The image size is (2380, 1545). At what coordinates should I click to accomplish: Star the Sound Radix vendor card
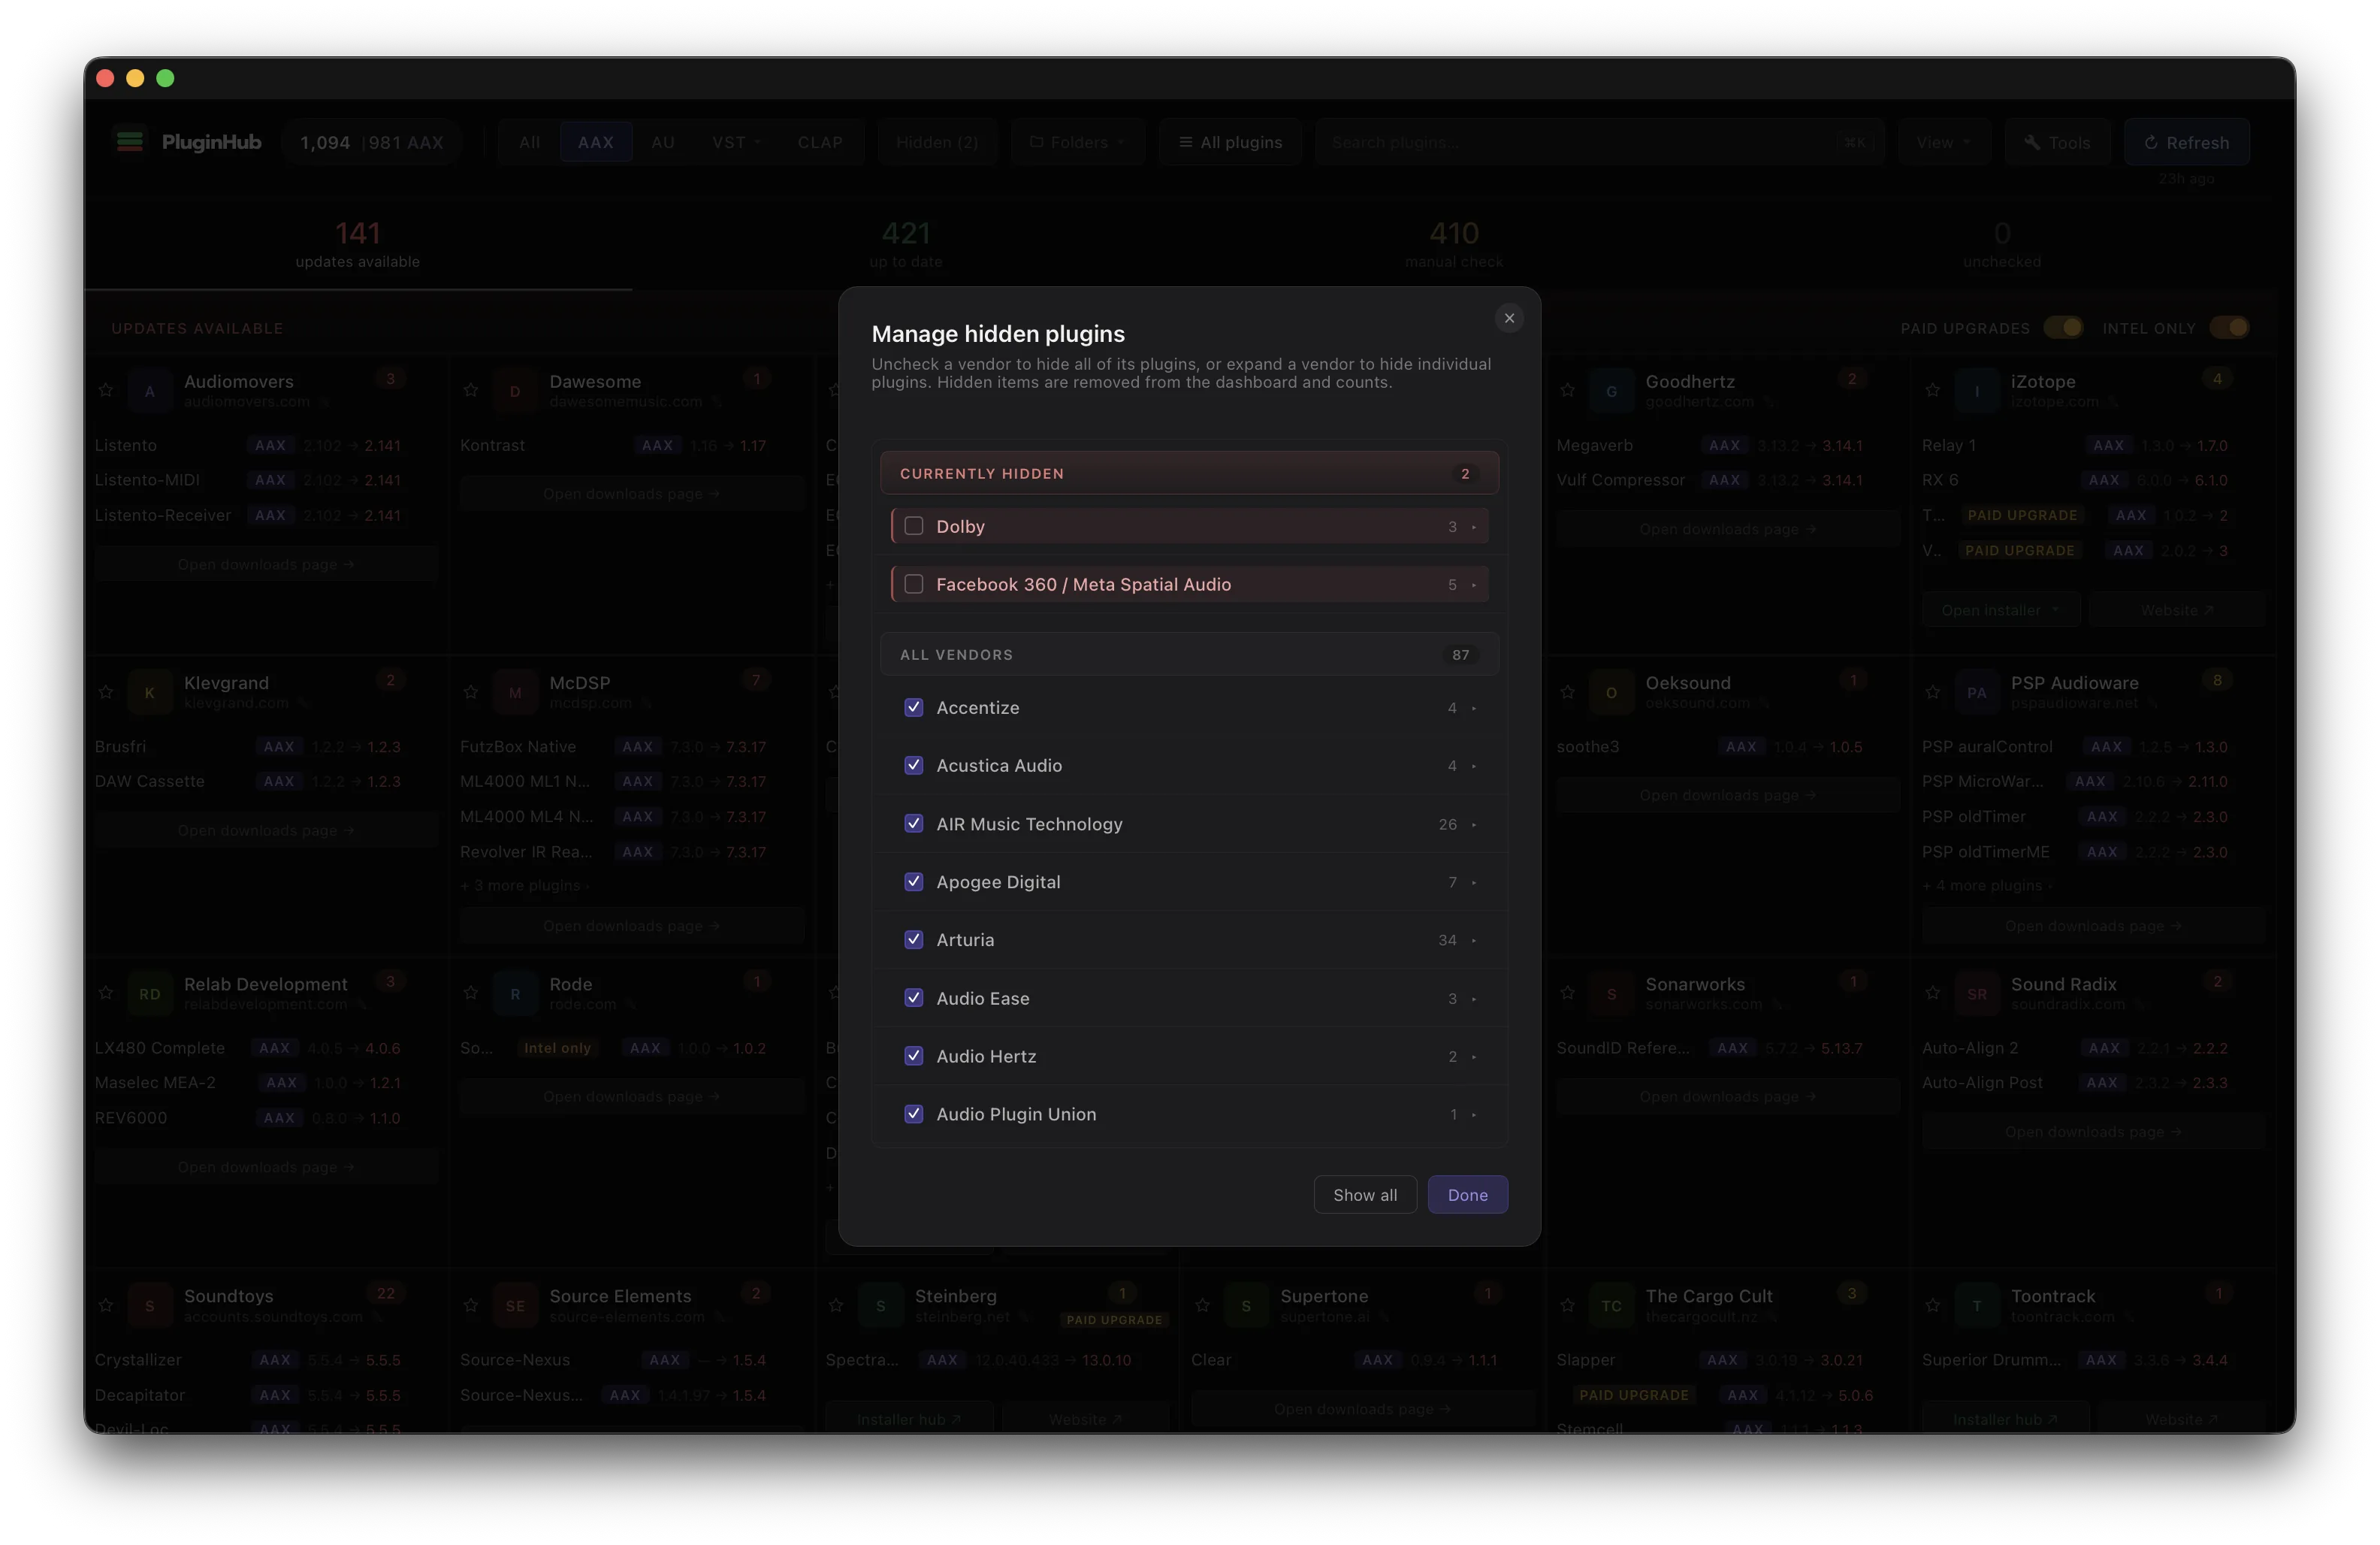tap(1933, 993)
